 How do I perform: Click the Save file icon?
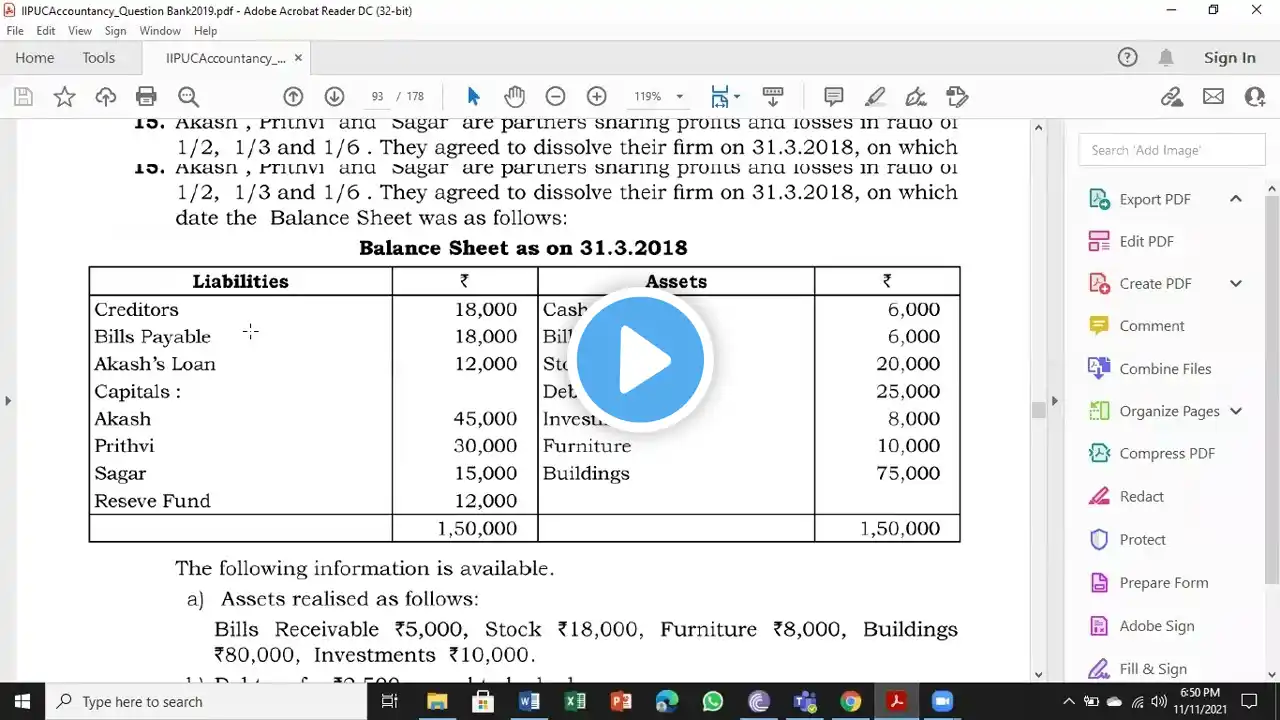pyautogui.click(x=23, y=97)
